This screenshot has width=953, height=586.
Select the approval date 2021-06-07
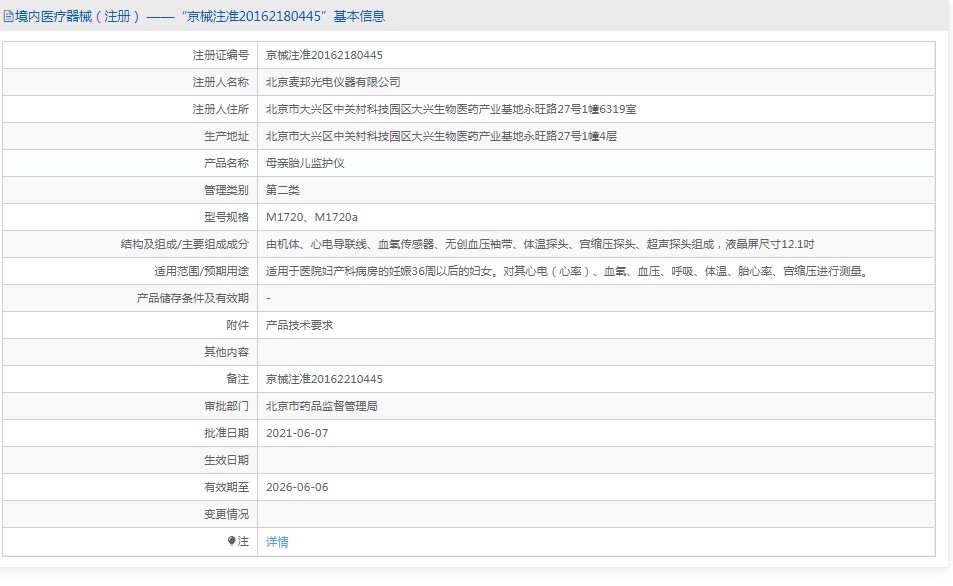tap(297, 433)
